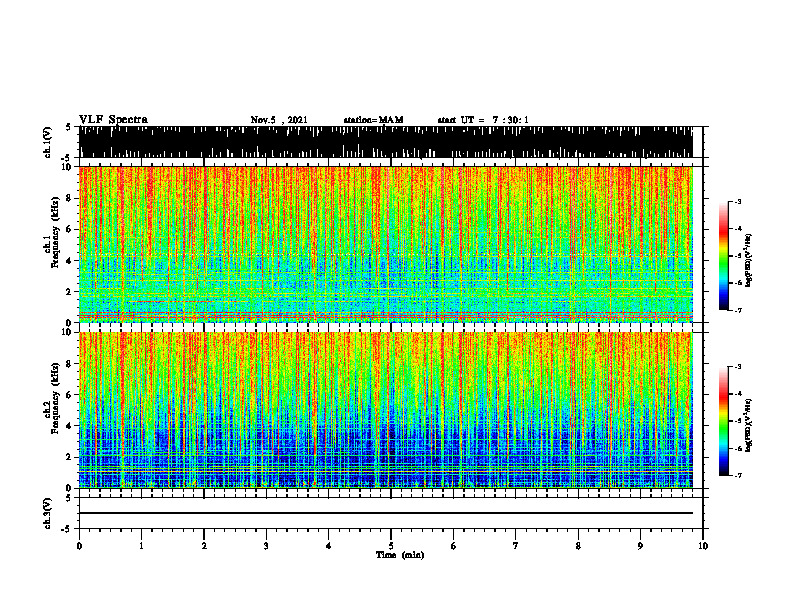The width and height of the screenshot is (792, 612).
Task: Click the "-3" label on ch.2 color bar
Action: pyautogui.click(x=738, y=367)
